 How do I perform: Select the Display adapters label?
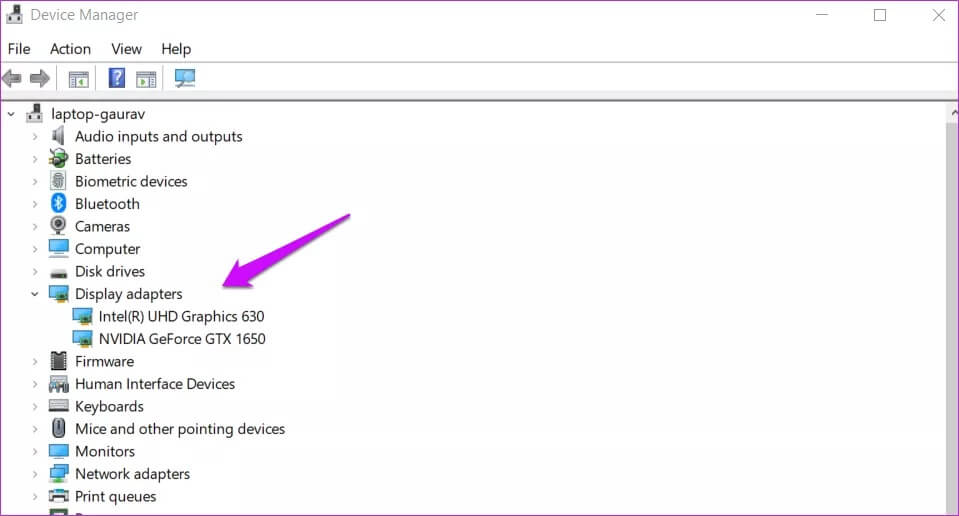click(x=128, y=294)
